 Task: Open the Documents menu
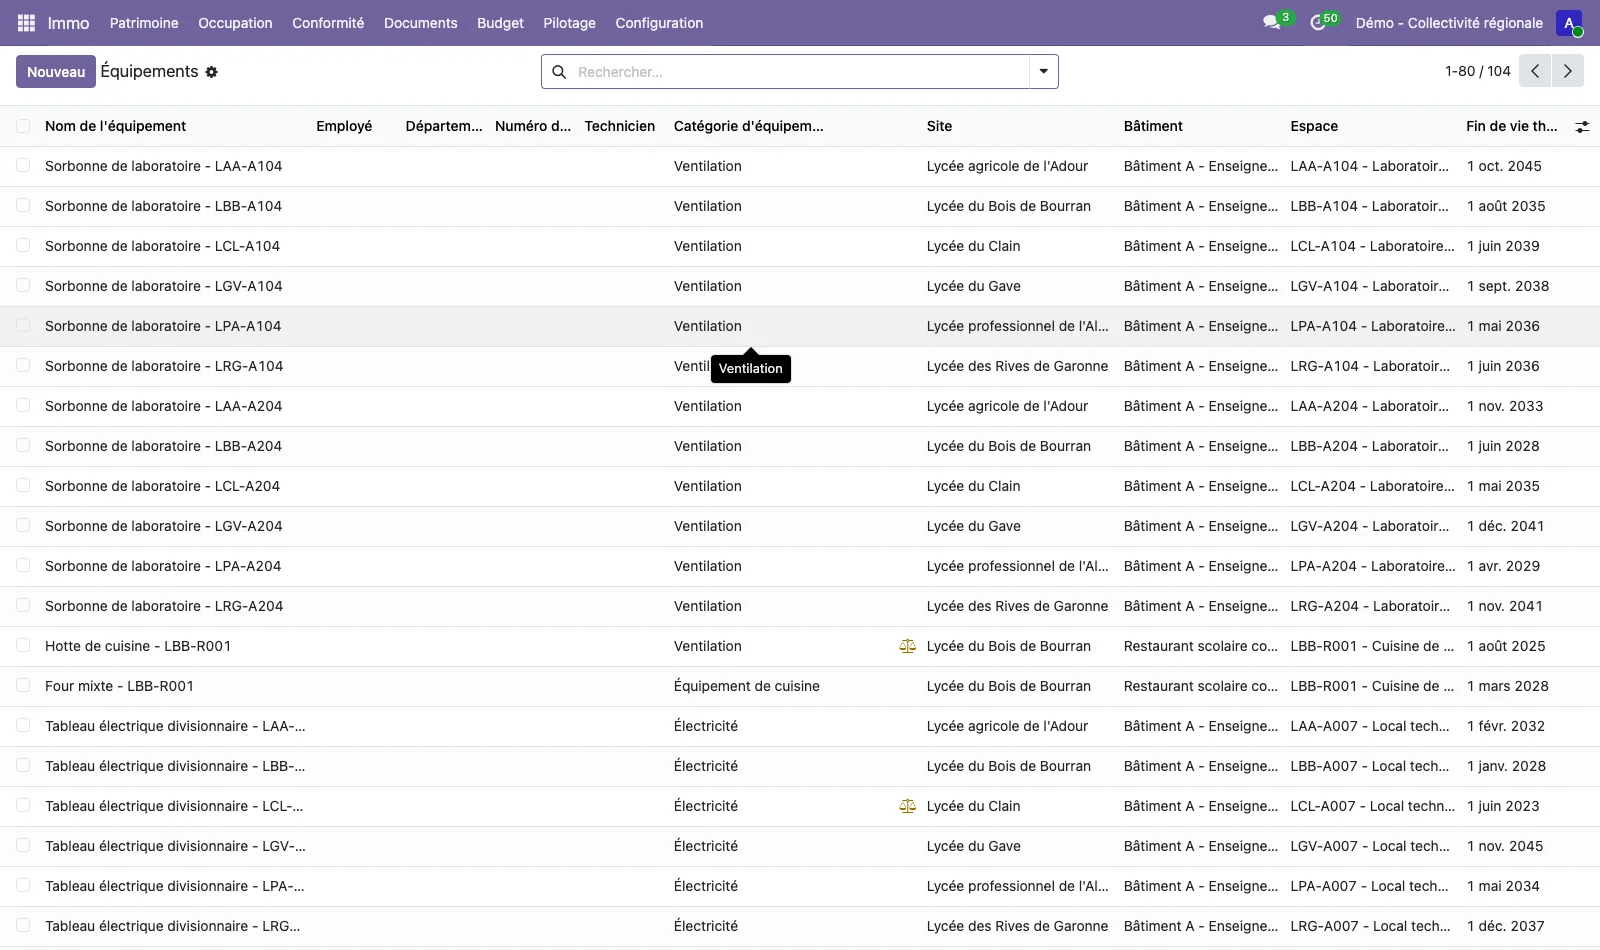pos(420,23)
